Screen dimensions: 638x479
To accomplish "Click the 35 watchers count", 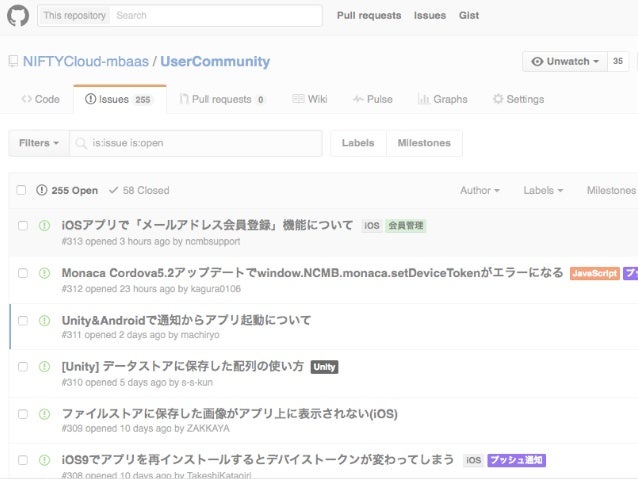I will click(x=618, y=61).
